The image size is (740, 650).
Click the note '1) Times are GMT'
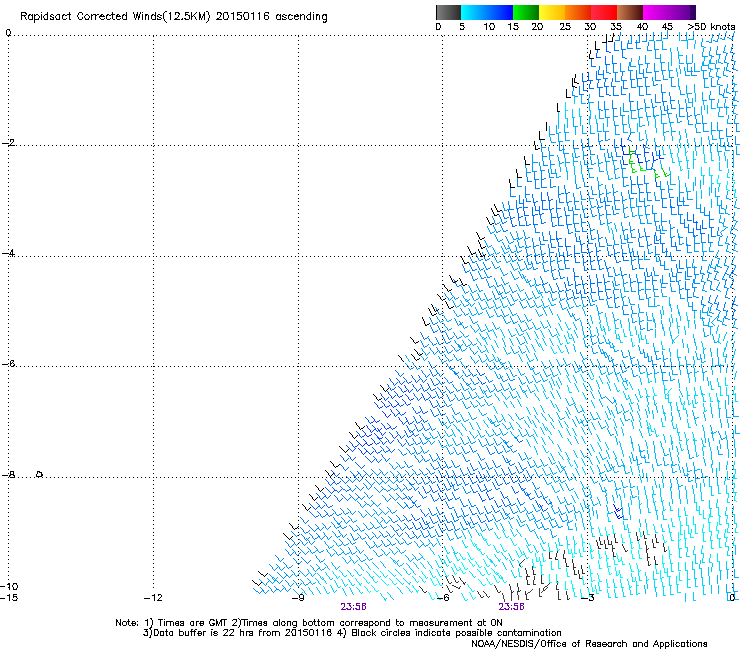187,623
